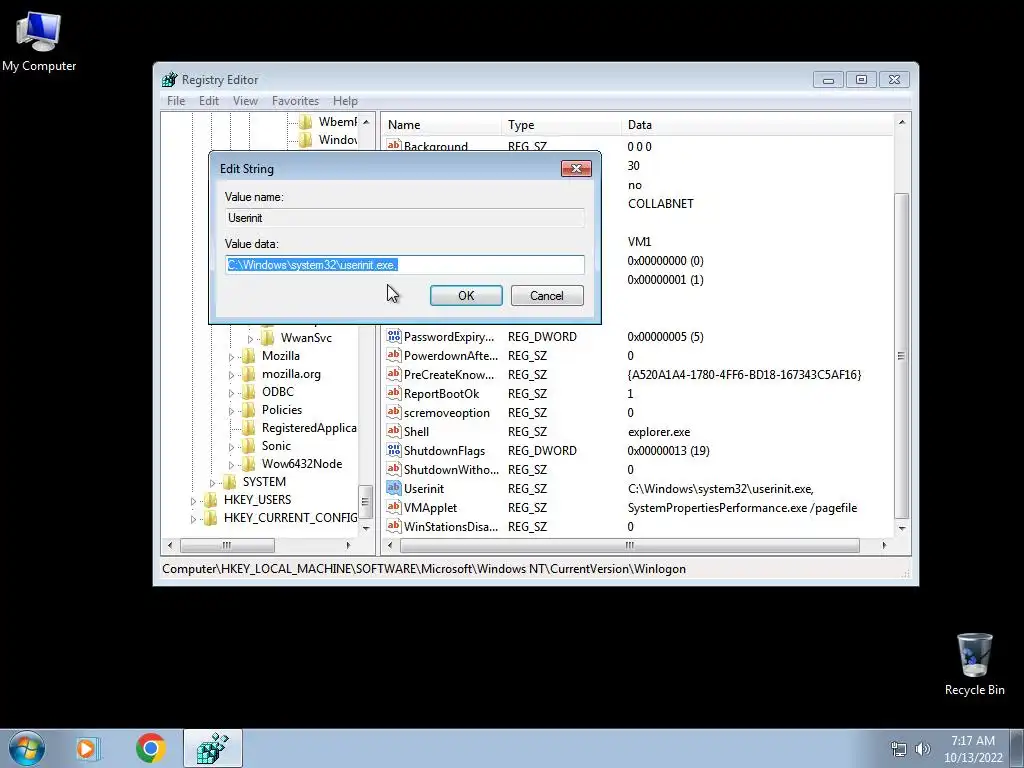Expand the WwanSvc tree node

pos(250,339)
